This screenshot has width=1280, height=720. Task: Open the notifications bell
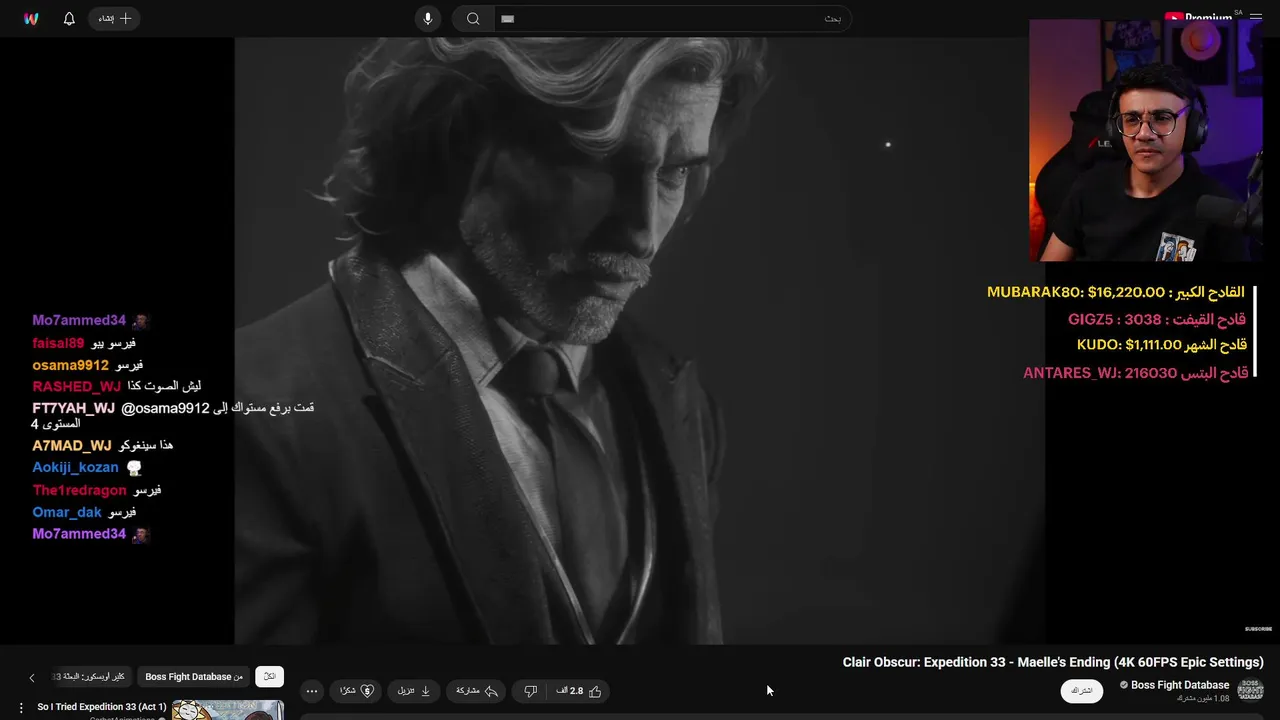pos(69,19)
